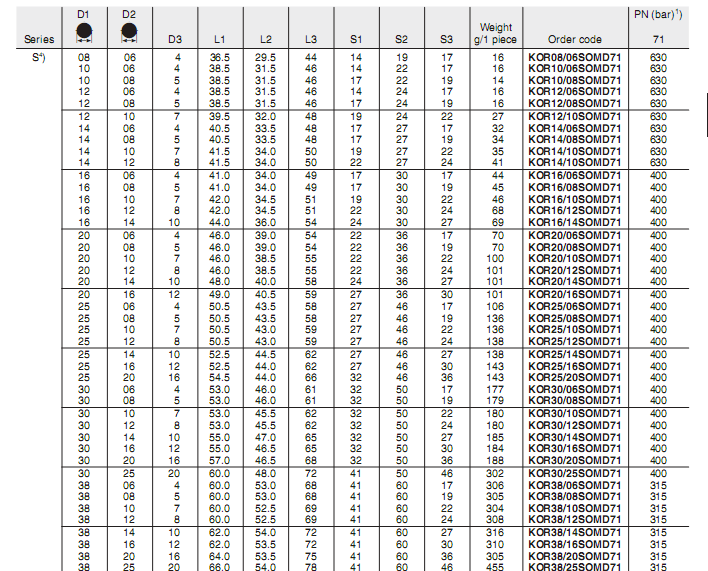Click the weight value 455
Viewport: 708px width, 571px height.
[x=498, y=566]
